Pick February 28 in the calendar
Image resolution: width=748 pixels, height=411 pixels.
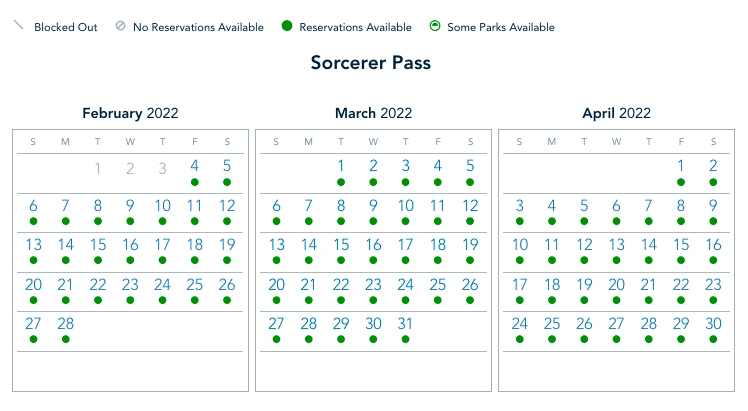65,323
